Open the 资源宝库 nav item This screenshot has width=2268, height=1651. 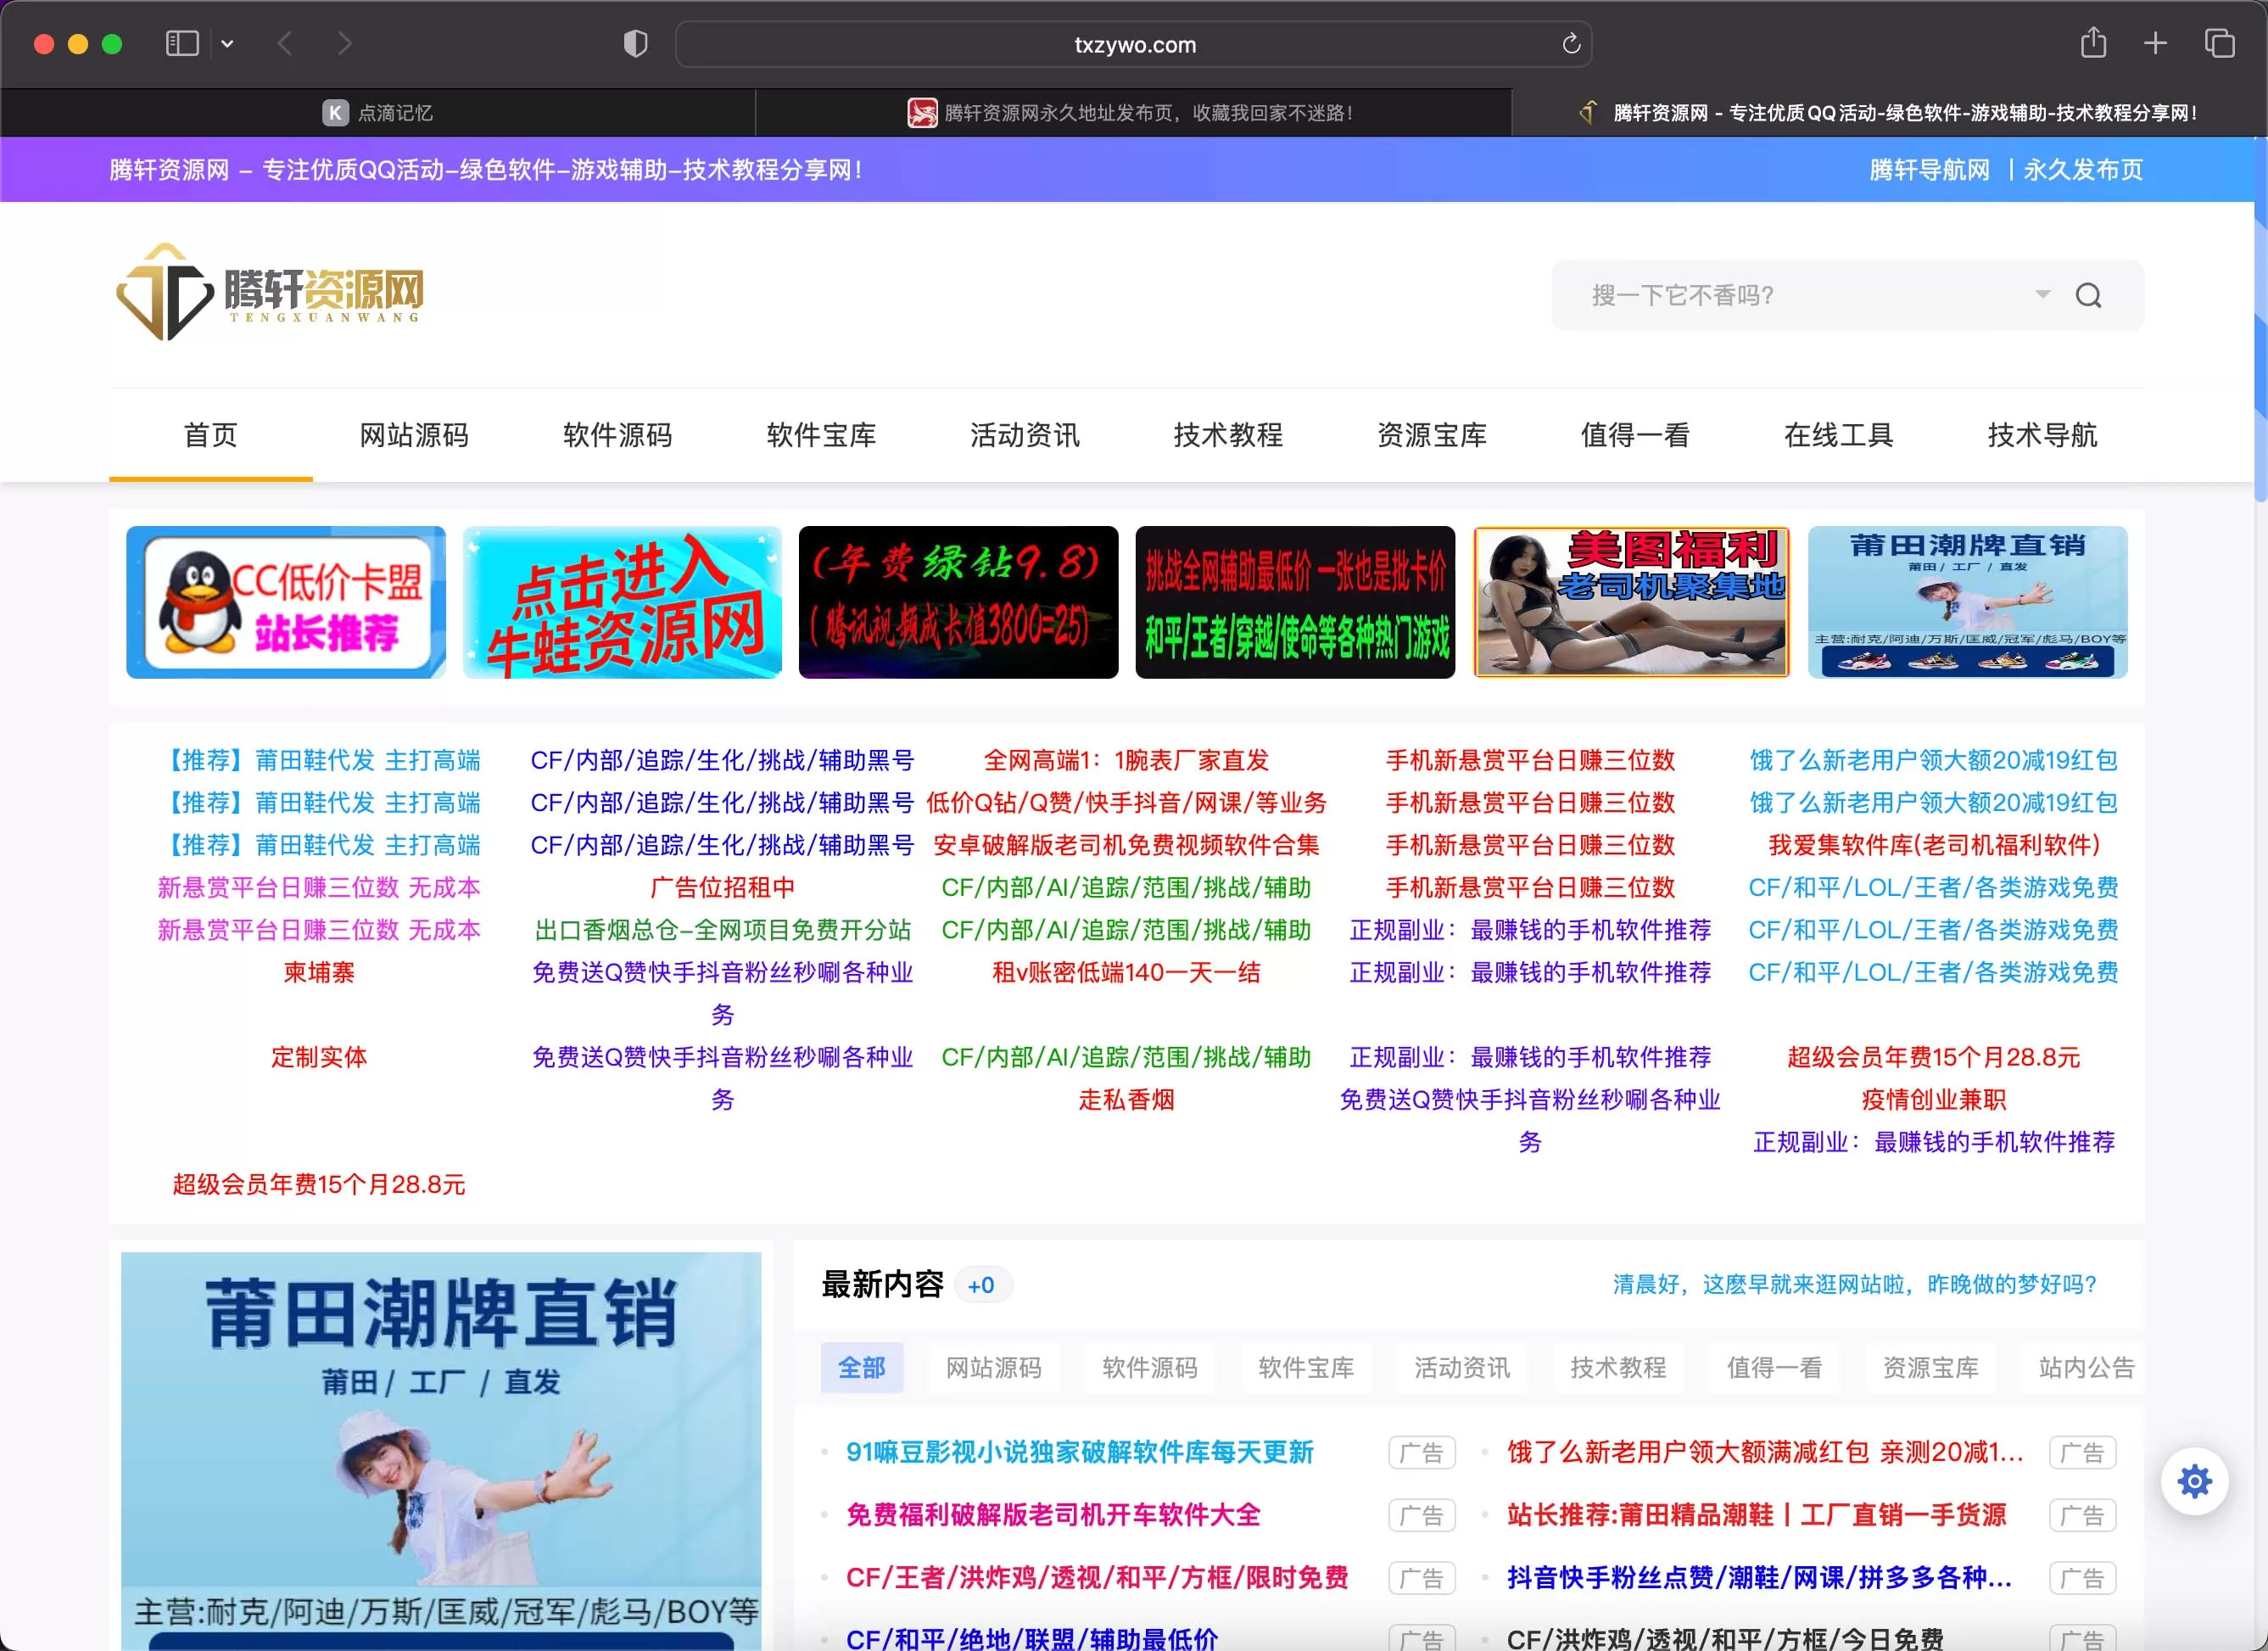(1431, 435)
